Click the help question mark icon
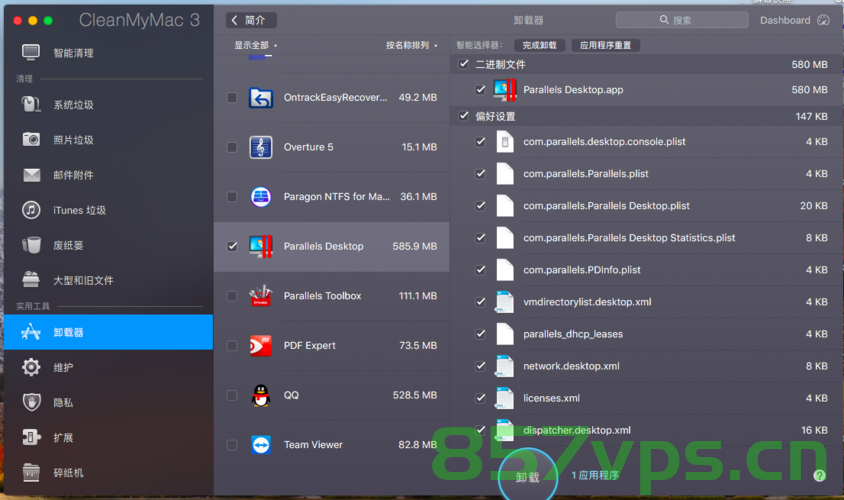Screen dimensions: 844x500 click(819, 475)
